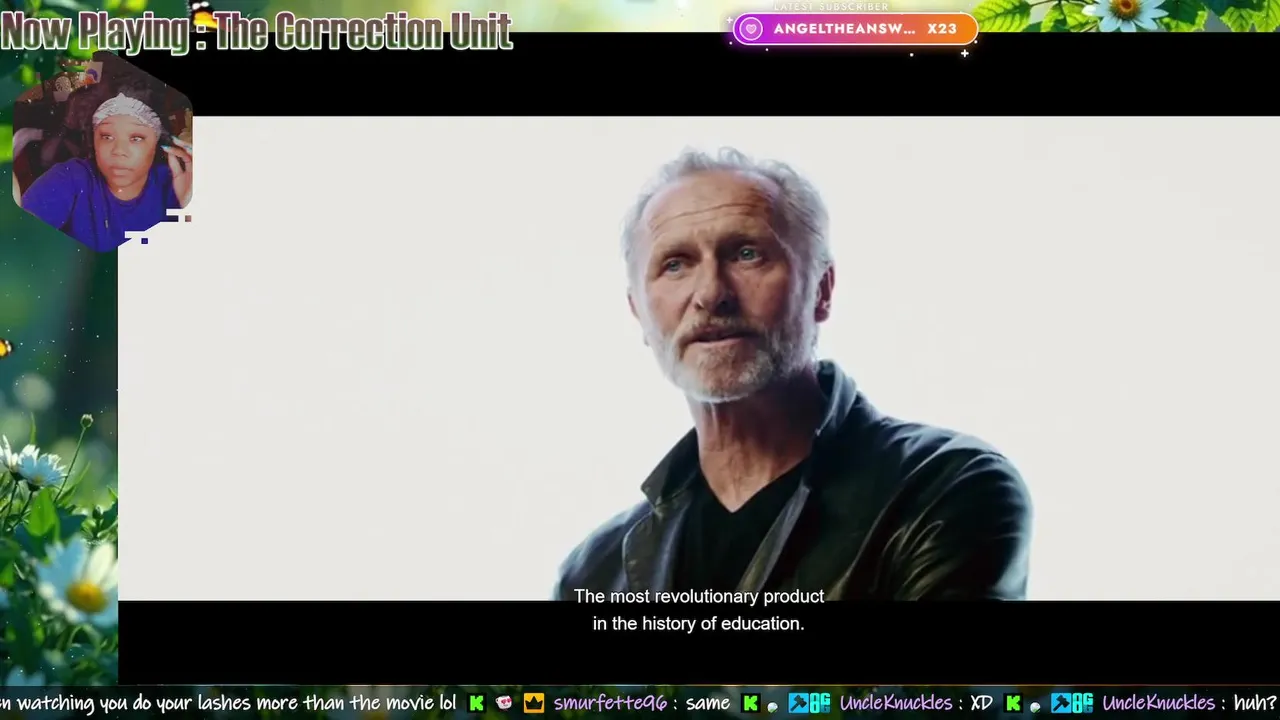This screenshot has height=720, width=1280.
Task: Click the Kick logo preceding UncleKnuckles' XD message
Action: point(751,703)
